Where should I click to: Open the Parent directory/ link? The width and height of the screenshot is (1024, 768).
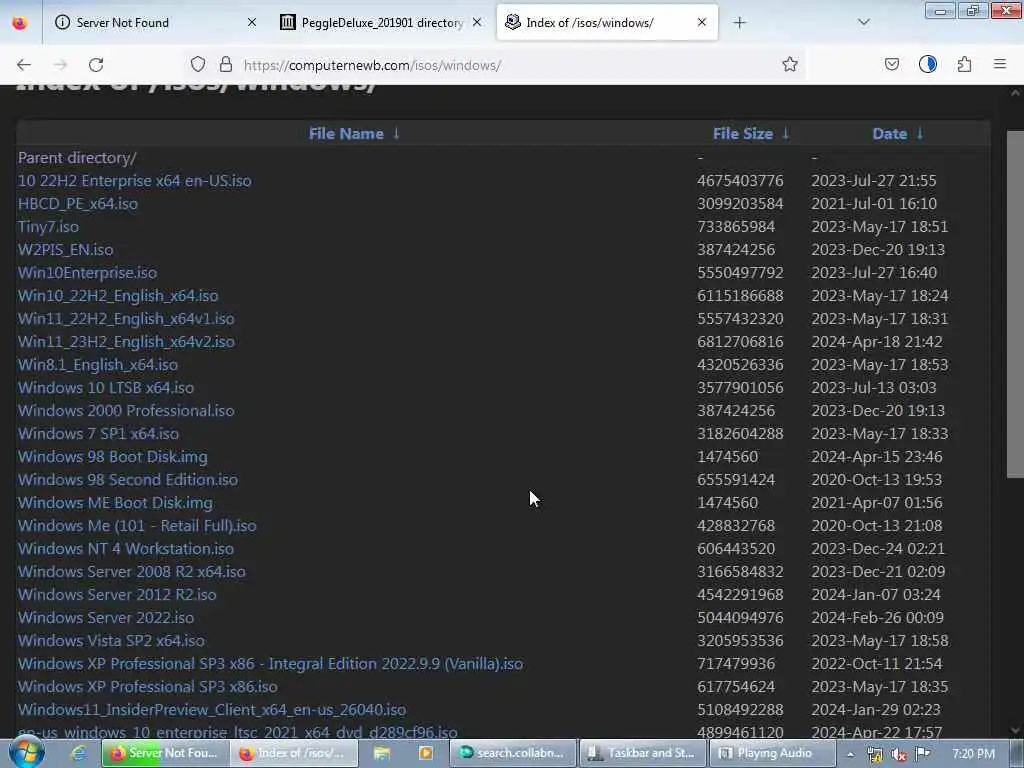pos(77,158)
